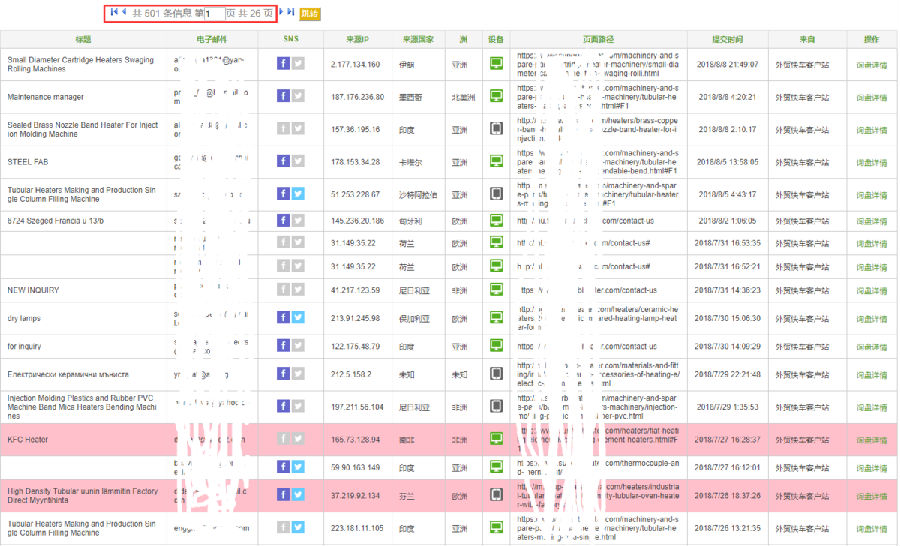This screenshot has height=546, width=900.
Task: Focus the page number input field
Action: coord(213,13)
